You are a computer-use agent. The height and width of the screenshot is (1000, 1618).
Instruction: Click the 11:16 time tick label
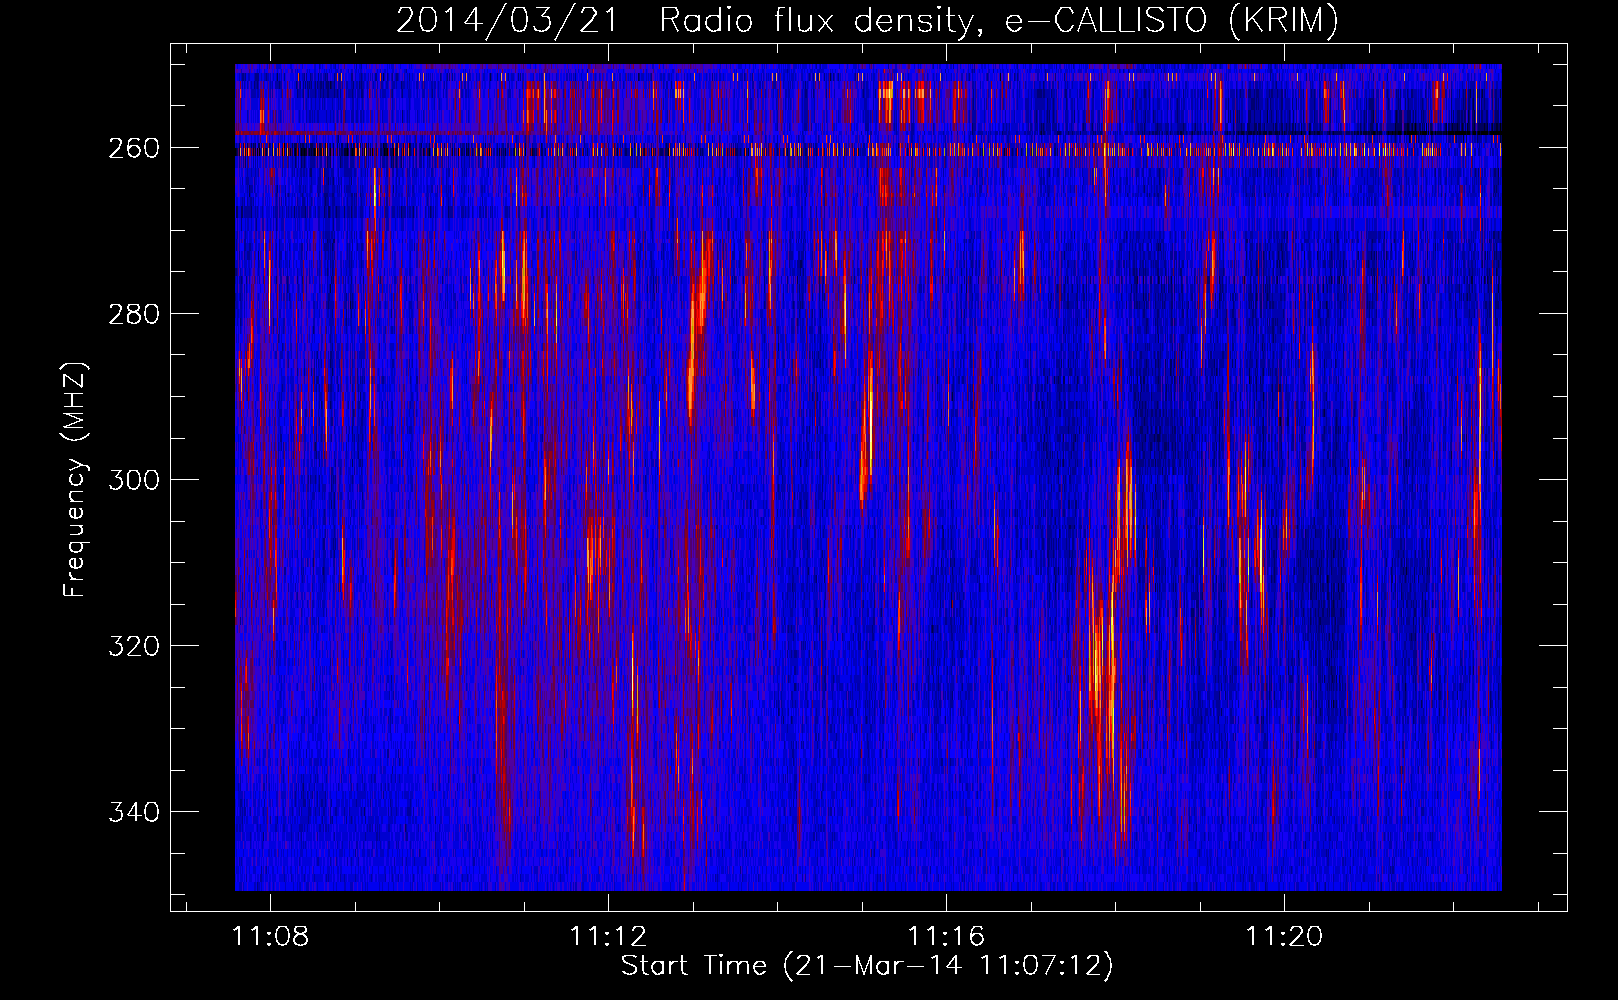(x=946, y=936)
